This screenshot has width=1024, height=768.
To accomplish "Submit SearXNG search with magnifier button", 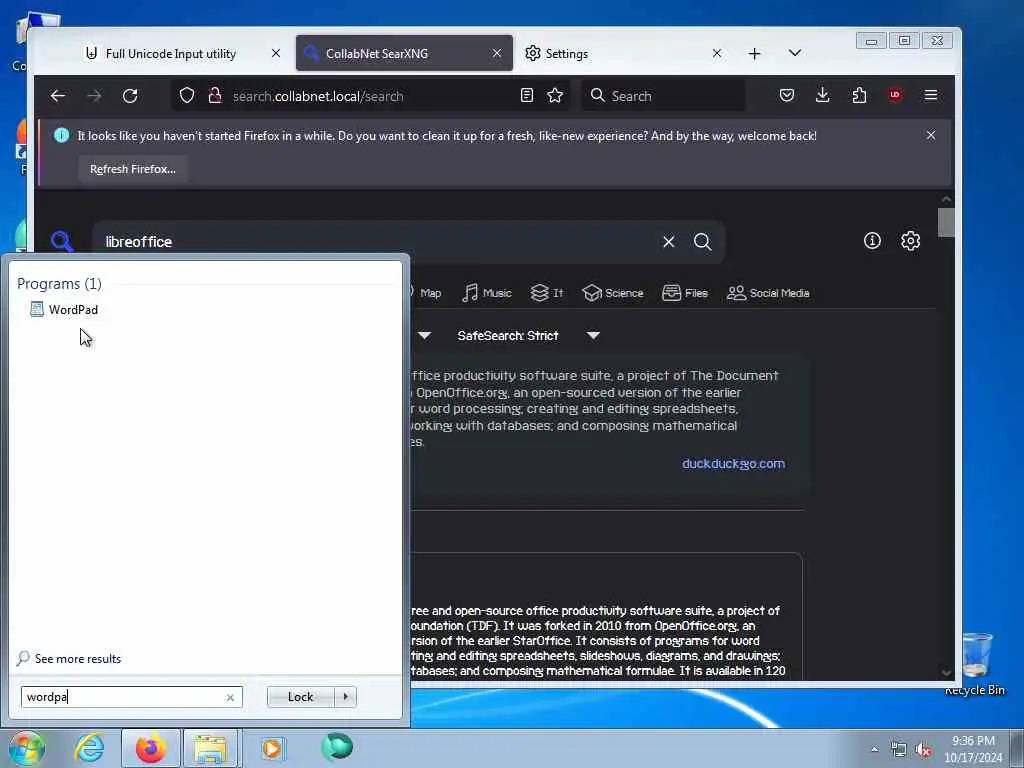I will [703, 242].
